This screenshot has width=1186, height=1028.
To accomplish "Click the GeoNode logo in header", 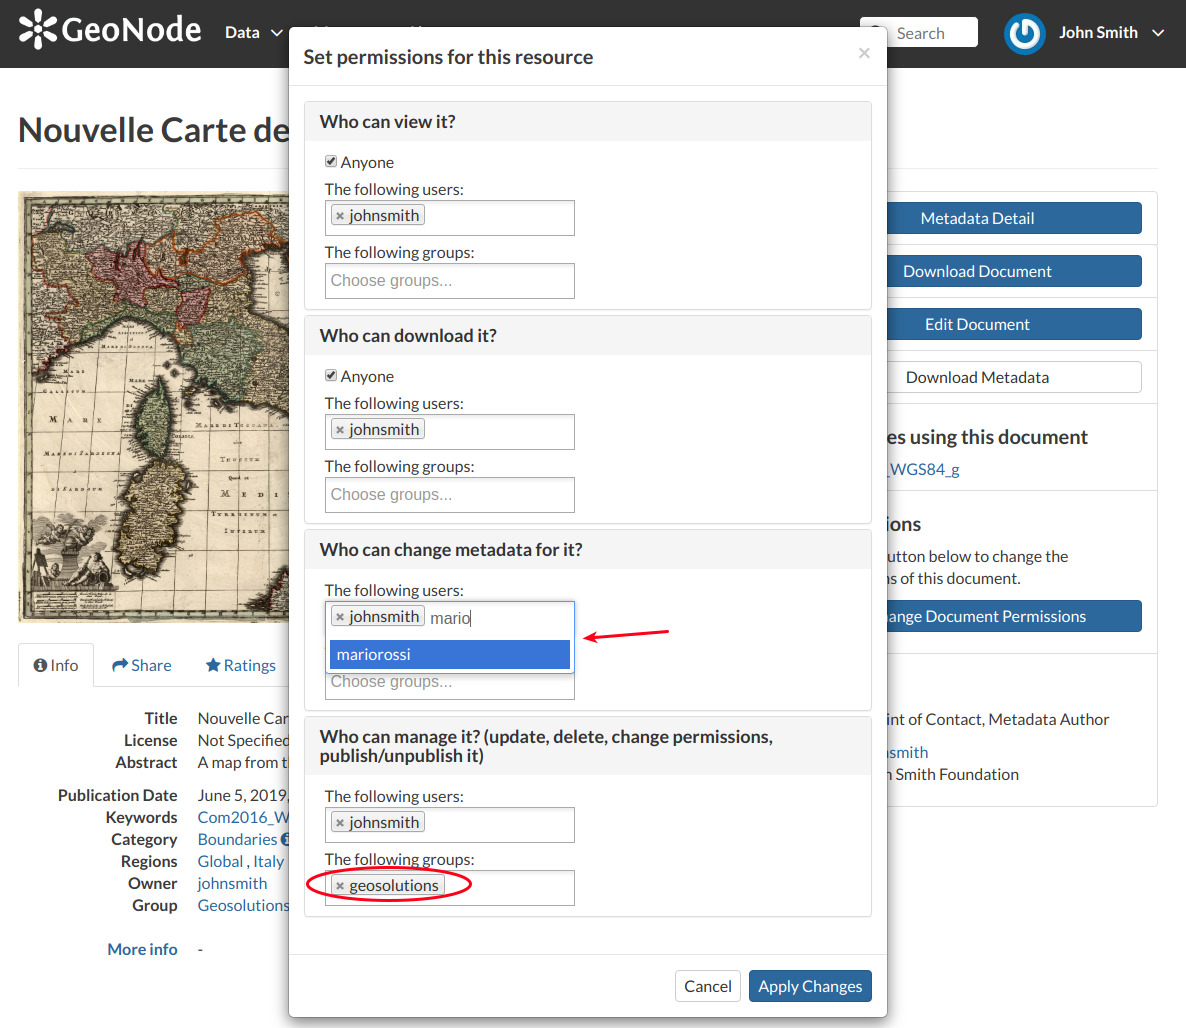I will 110,30.
